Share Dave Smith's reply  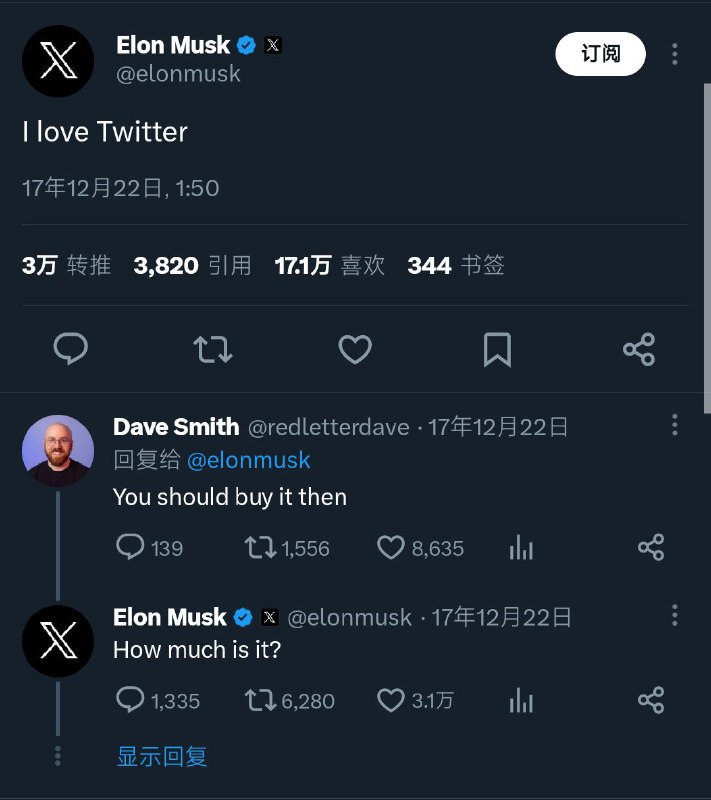pyautogui.click(x=651, y=547)
